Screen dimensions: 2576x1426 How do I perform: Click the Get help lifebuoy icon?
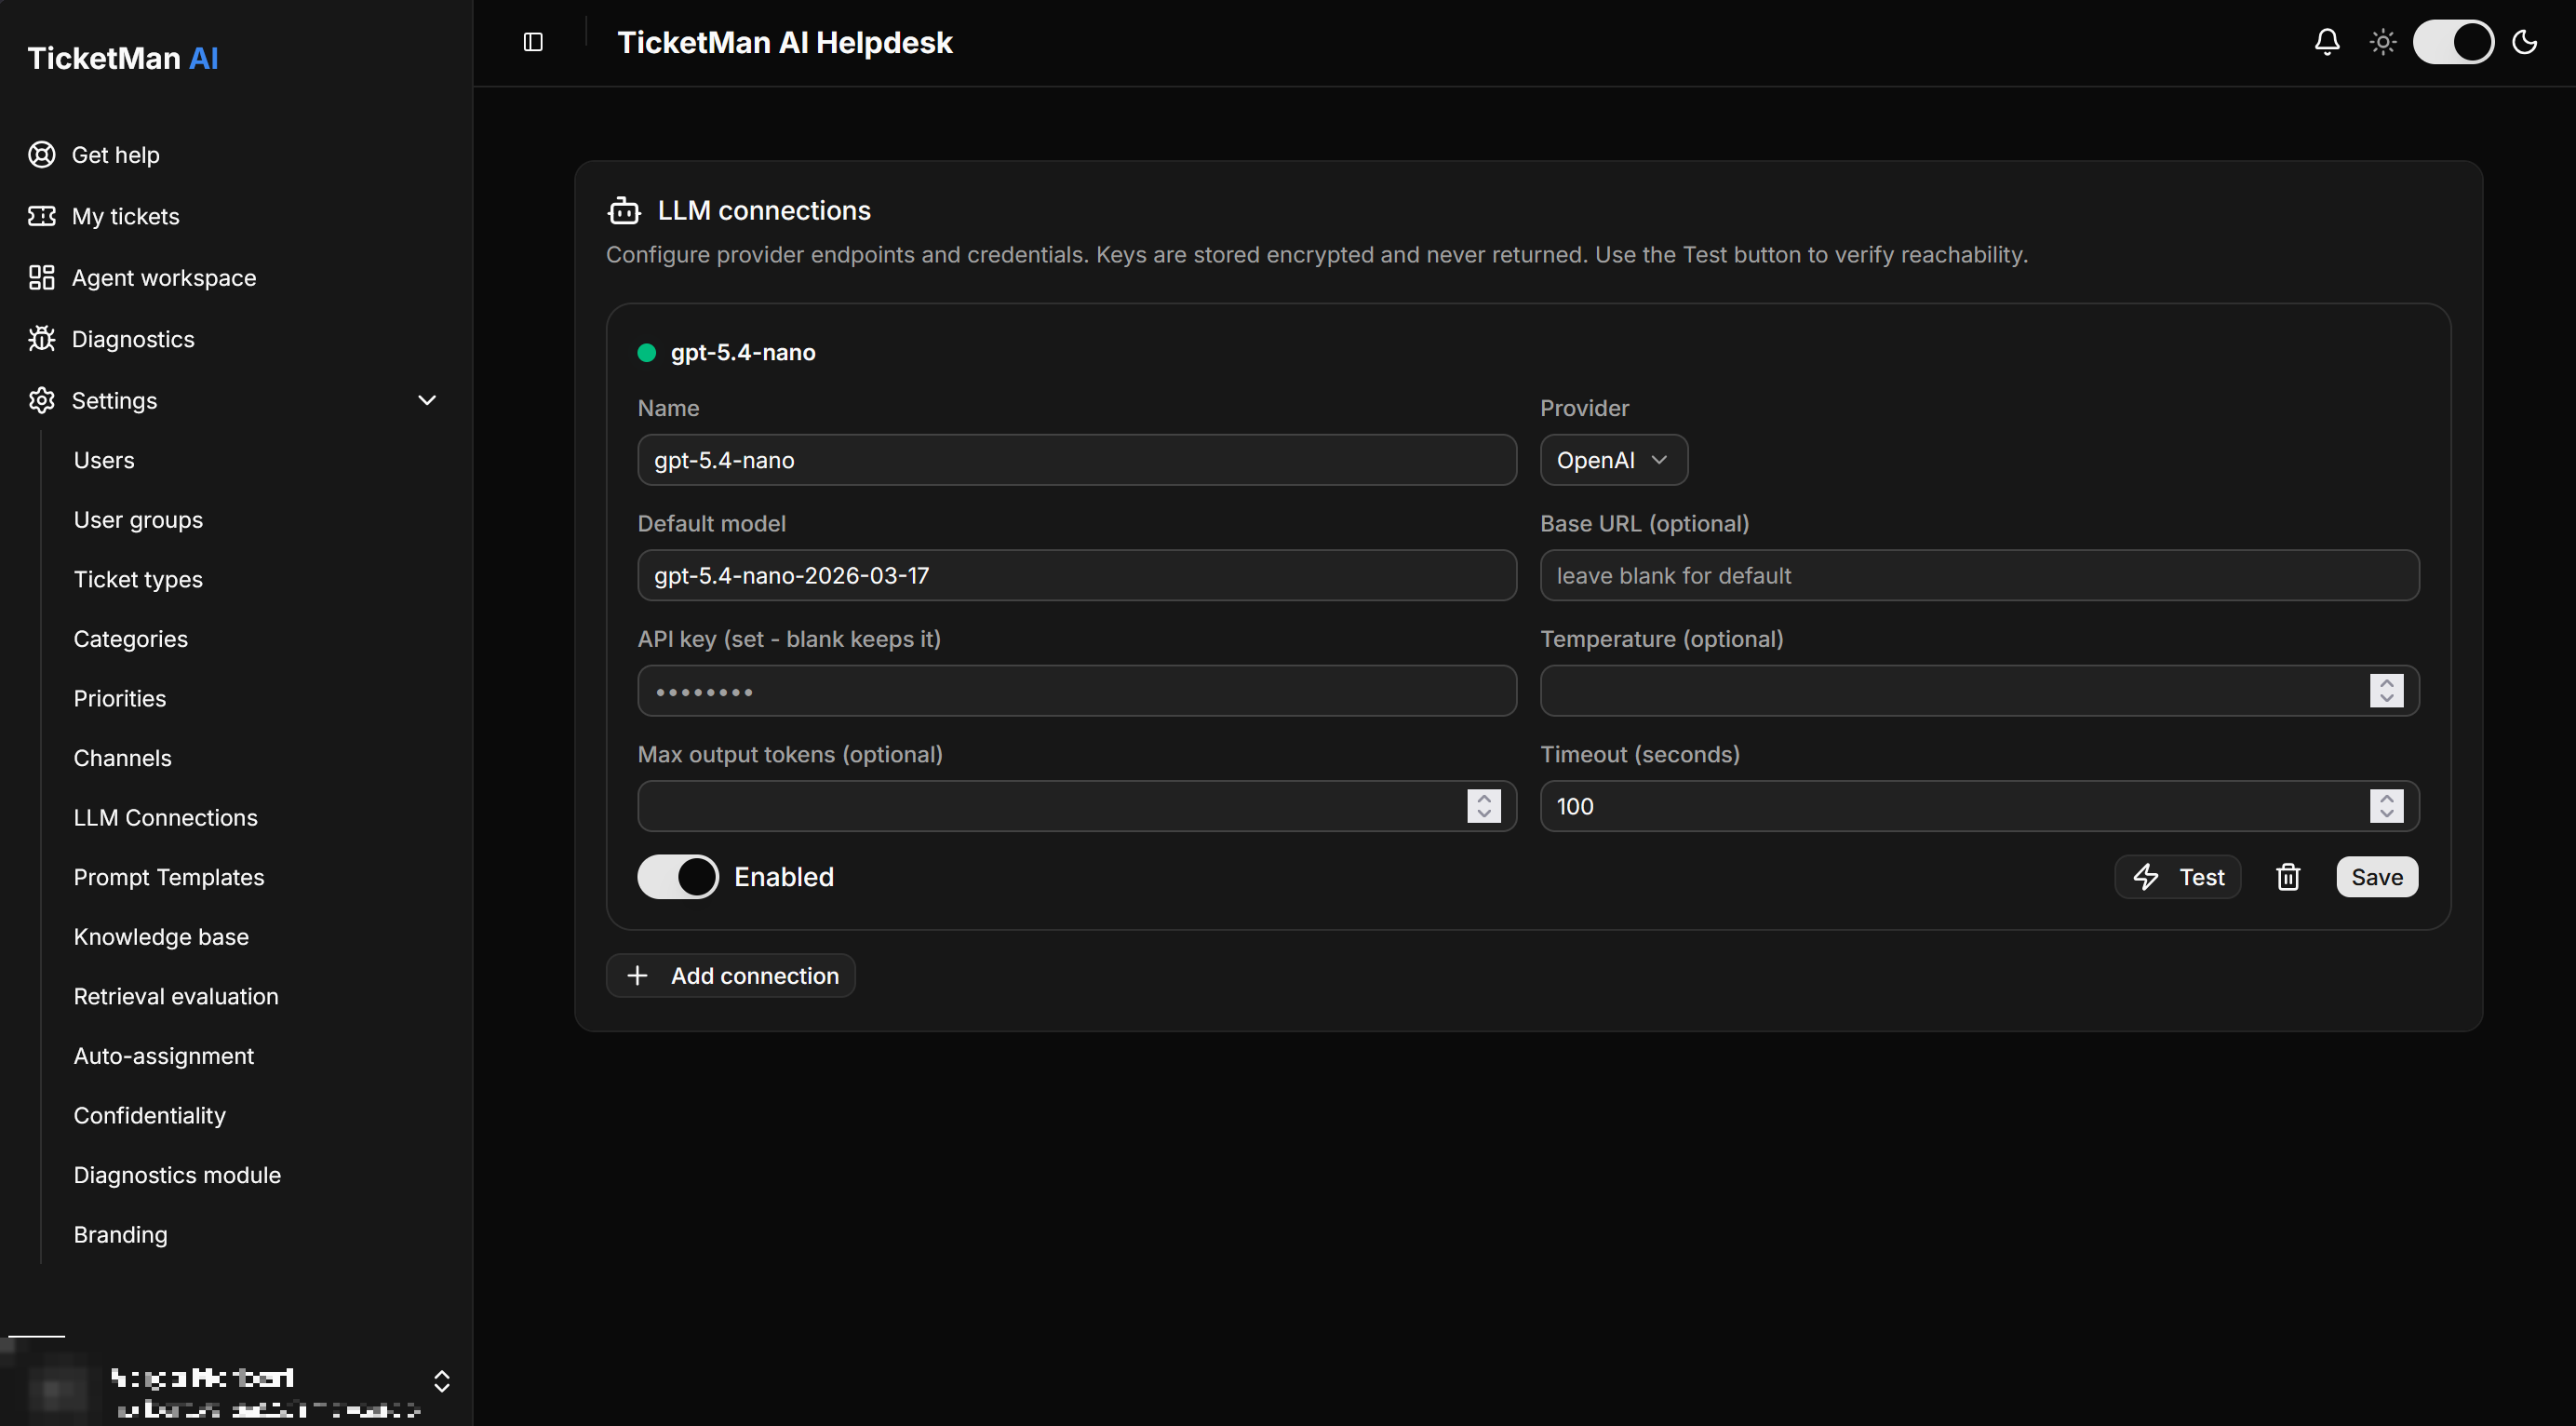point(42,155)
